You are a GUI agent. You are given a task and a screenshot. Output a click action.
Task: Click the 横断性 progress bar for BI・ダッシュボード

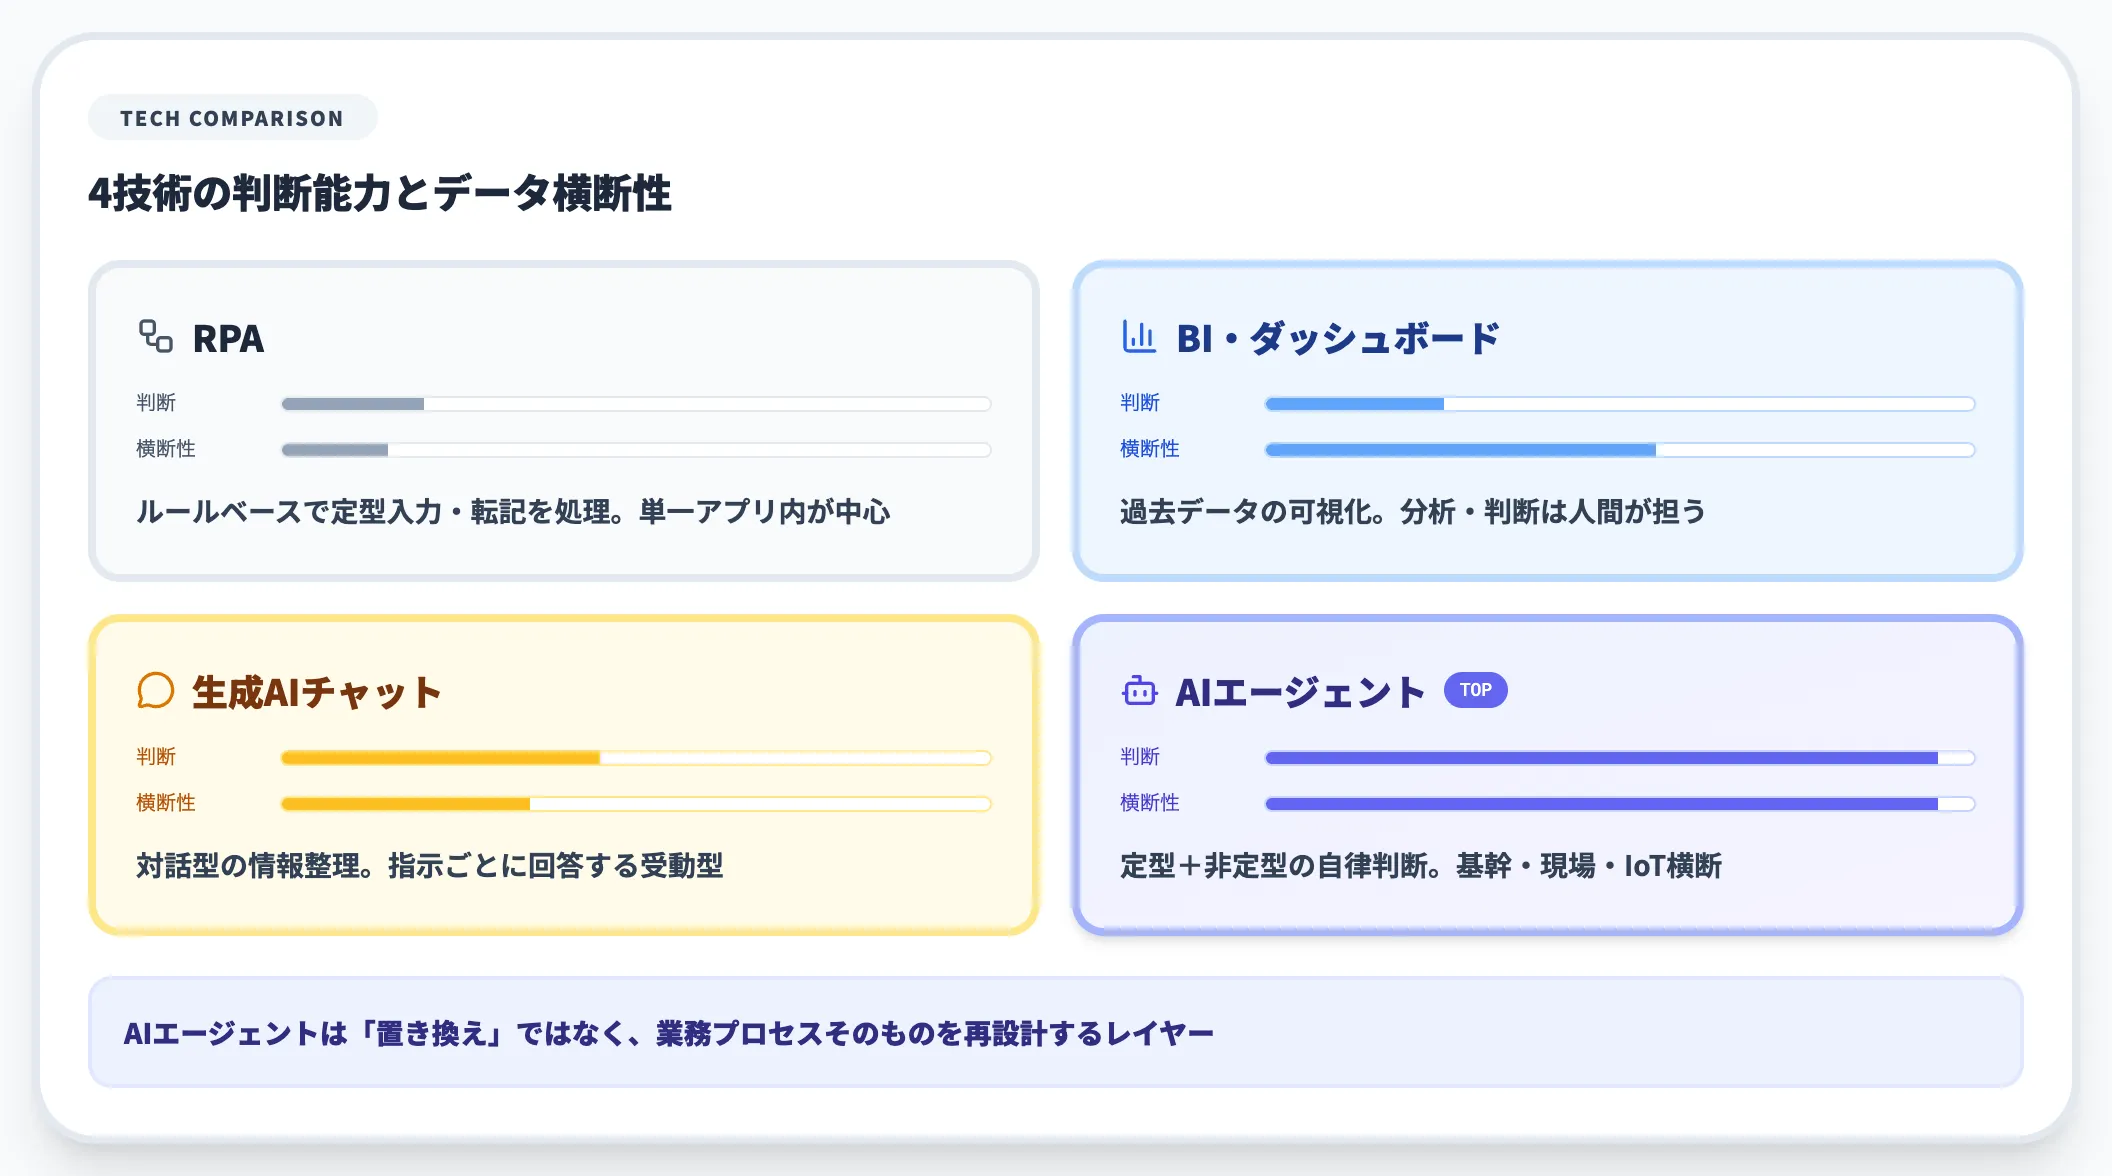(x=1620, y=450)
